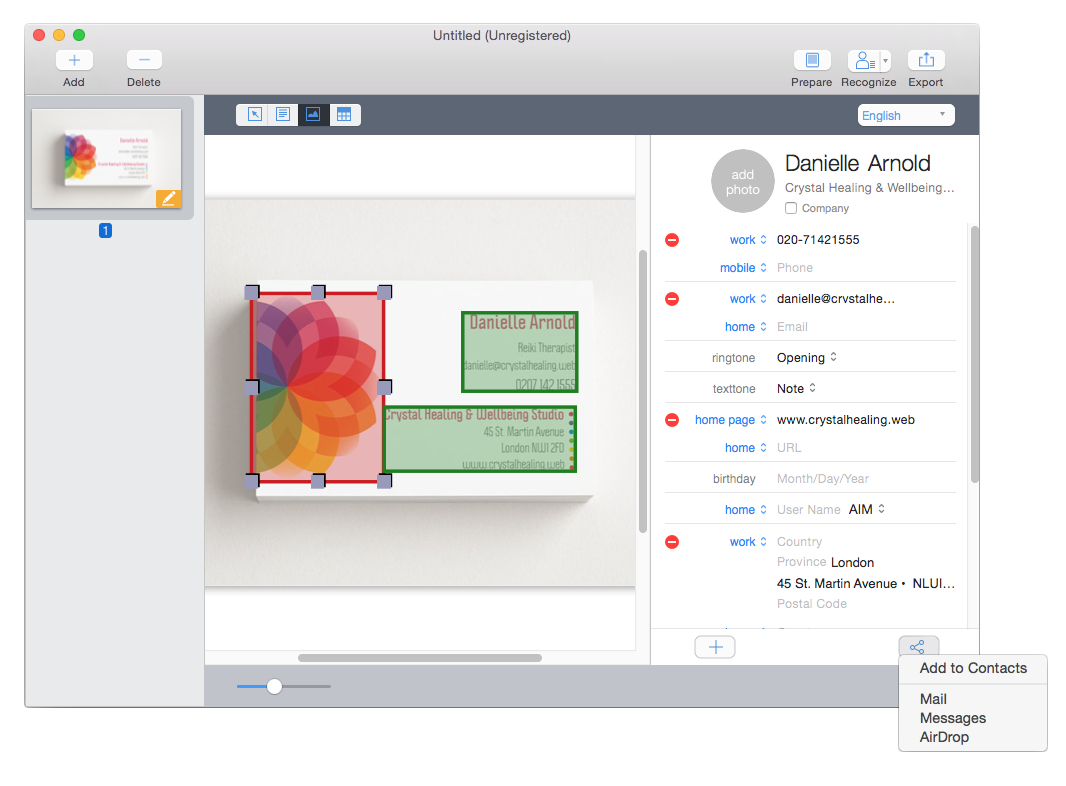
Task: Change the work address label type
Action: pos(748,542)
